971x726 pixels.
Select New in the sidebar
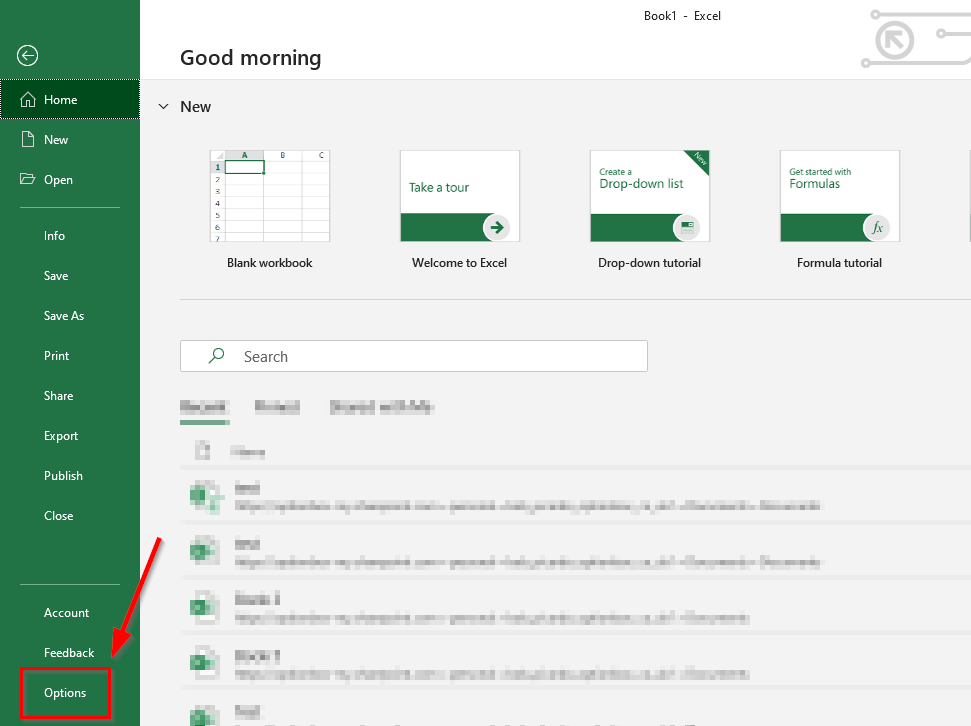pyautogui.click(x=70, y=139)
